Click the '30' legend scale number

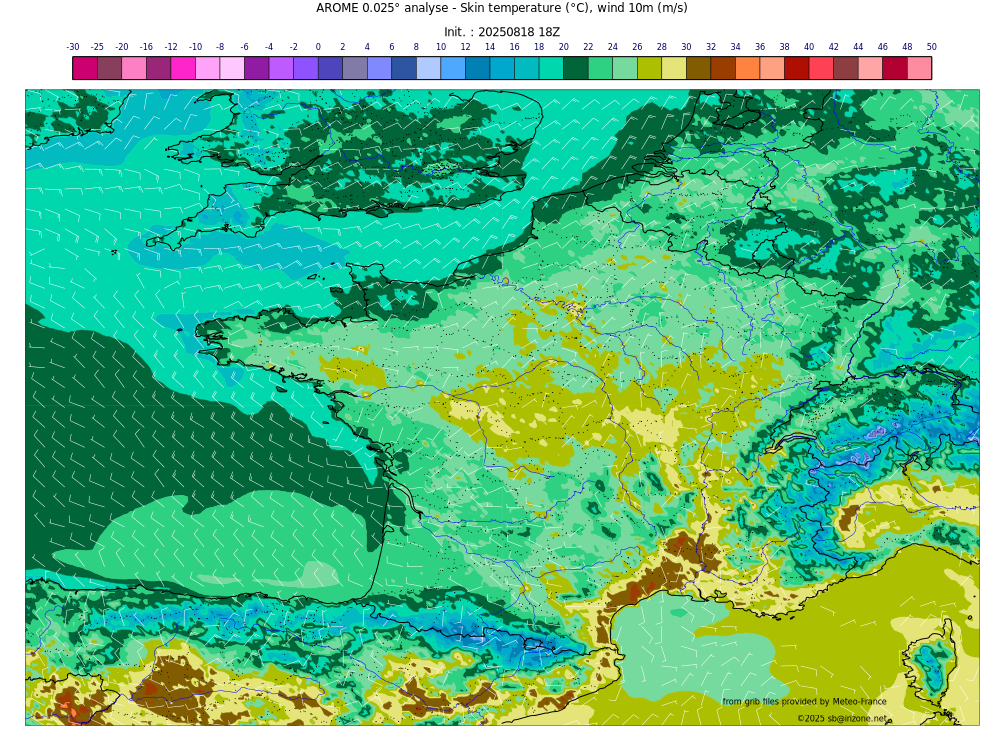pos(686,47)
